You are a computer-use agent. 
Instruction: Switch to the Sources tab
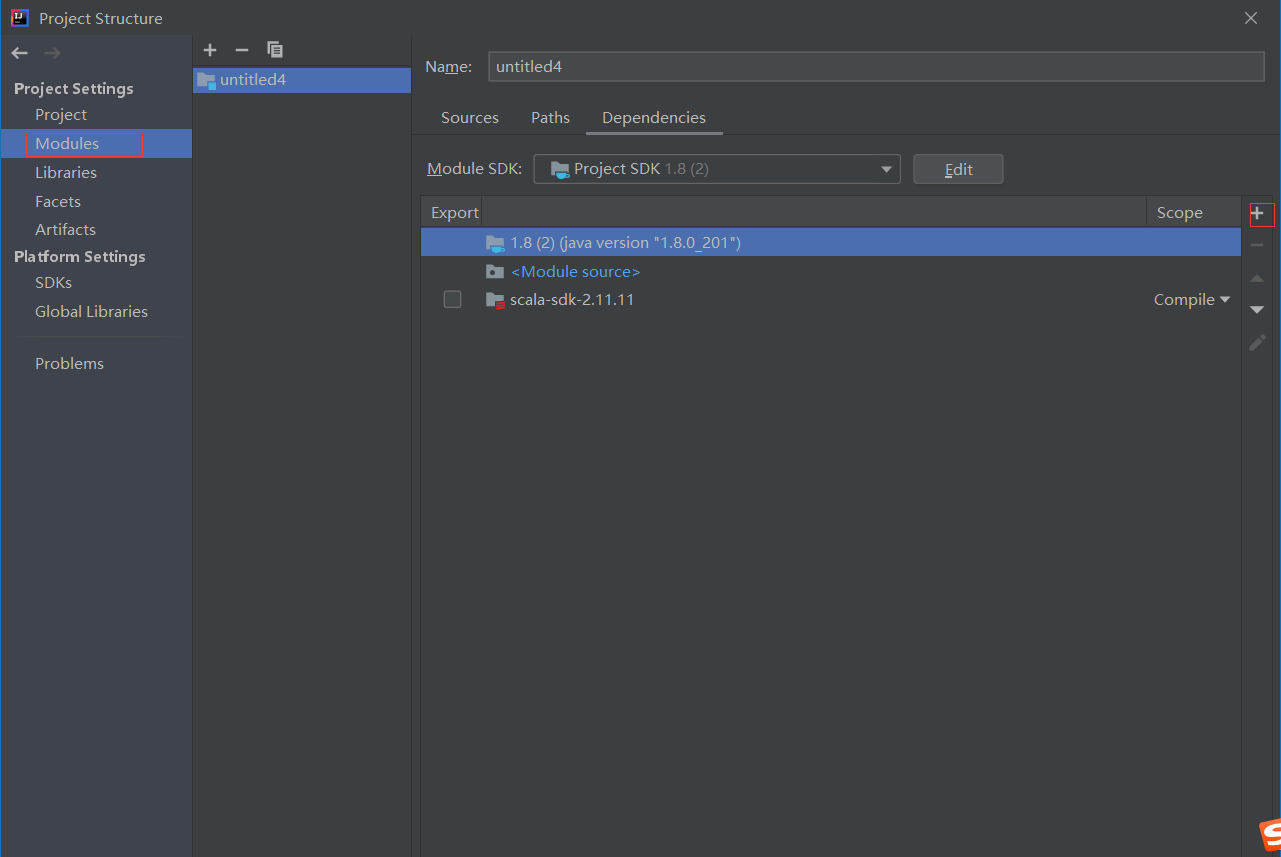click(470, 117)
